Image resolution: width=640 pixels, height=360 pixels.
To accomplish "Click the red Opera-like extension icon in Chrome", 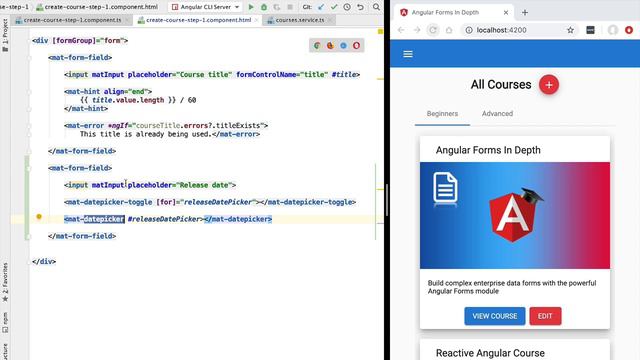I will pos(629,30).
